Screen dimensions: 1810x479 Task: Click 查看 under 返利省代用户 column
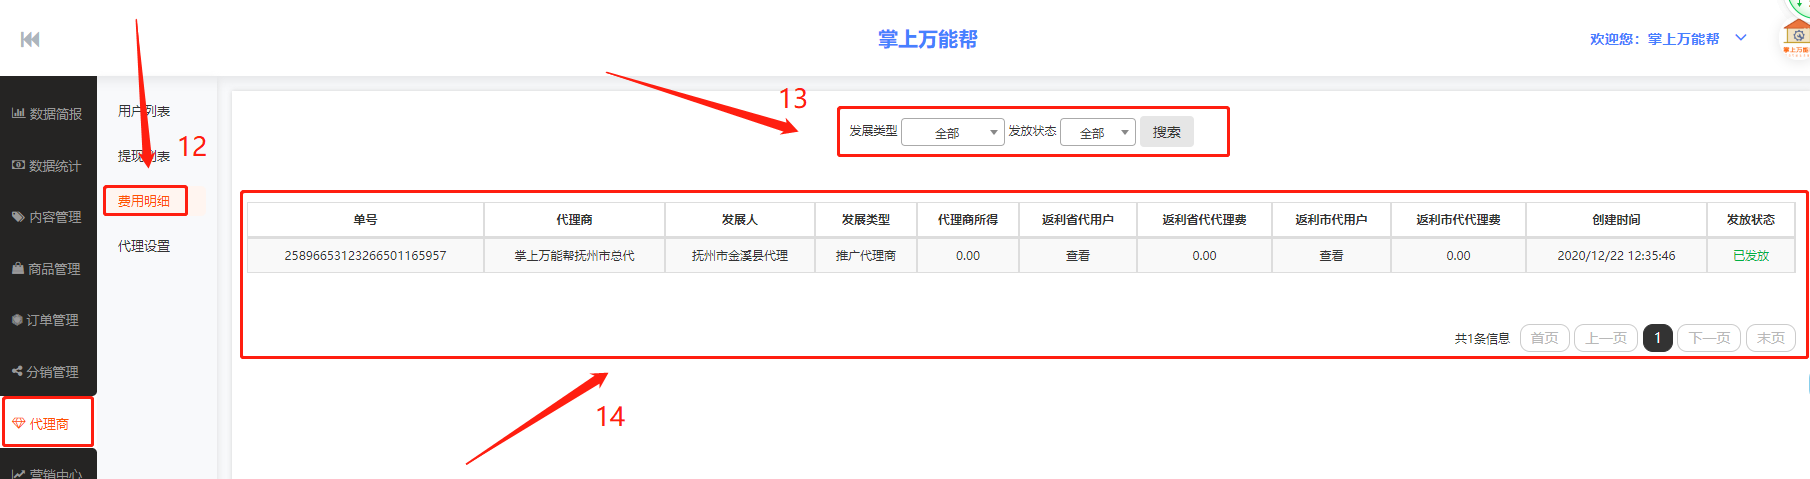point(1077,256)
